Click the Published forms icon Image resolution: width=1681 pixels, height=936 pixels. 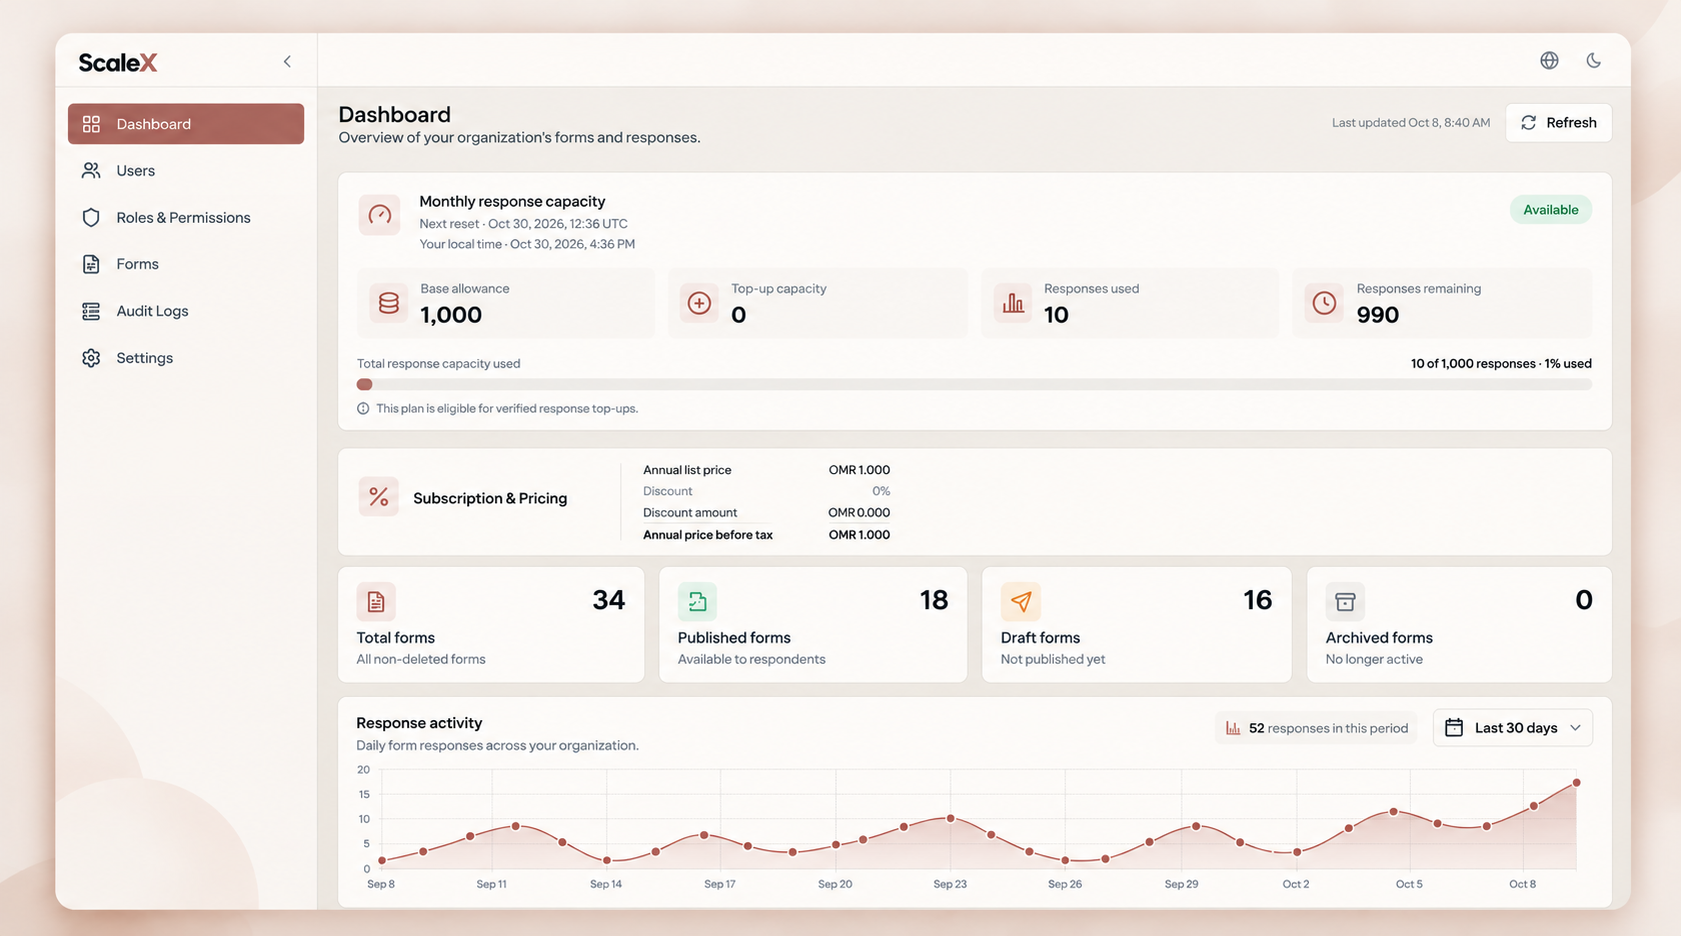click(x=697, y=602)
